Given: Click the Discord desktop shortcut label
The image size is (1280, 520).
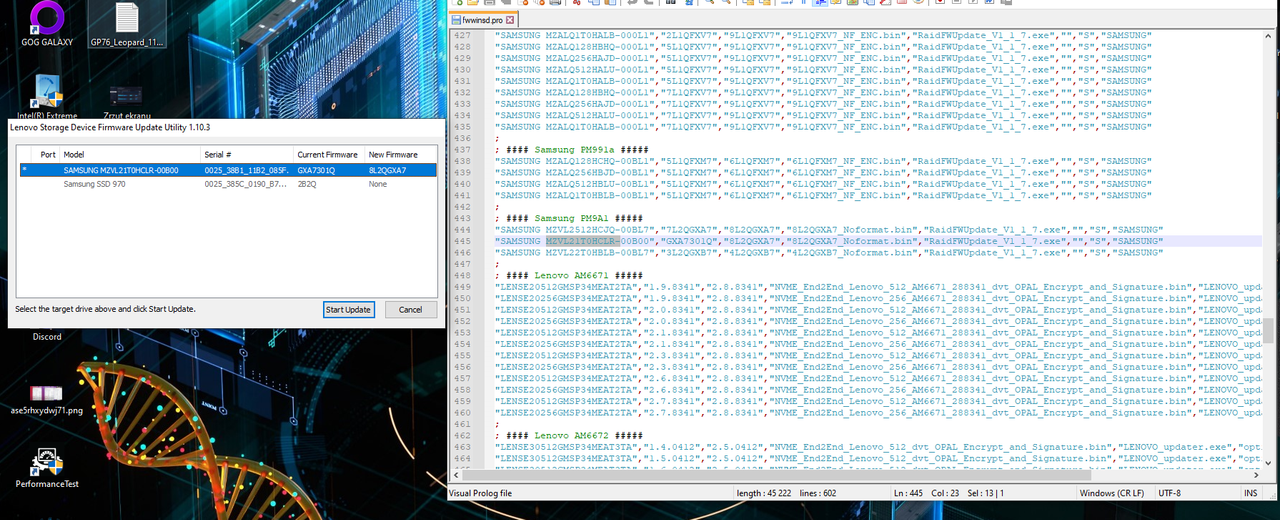Looking at the screenshot, I should (x=46, y=337).
